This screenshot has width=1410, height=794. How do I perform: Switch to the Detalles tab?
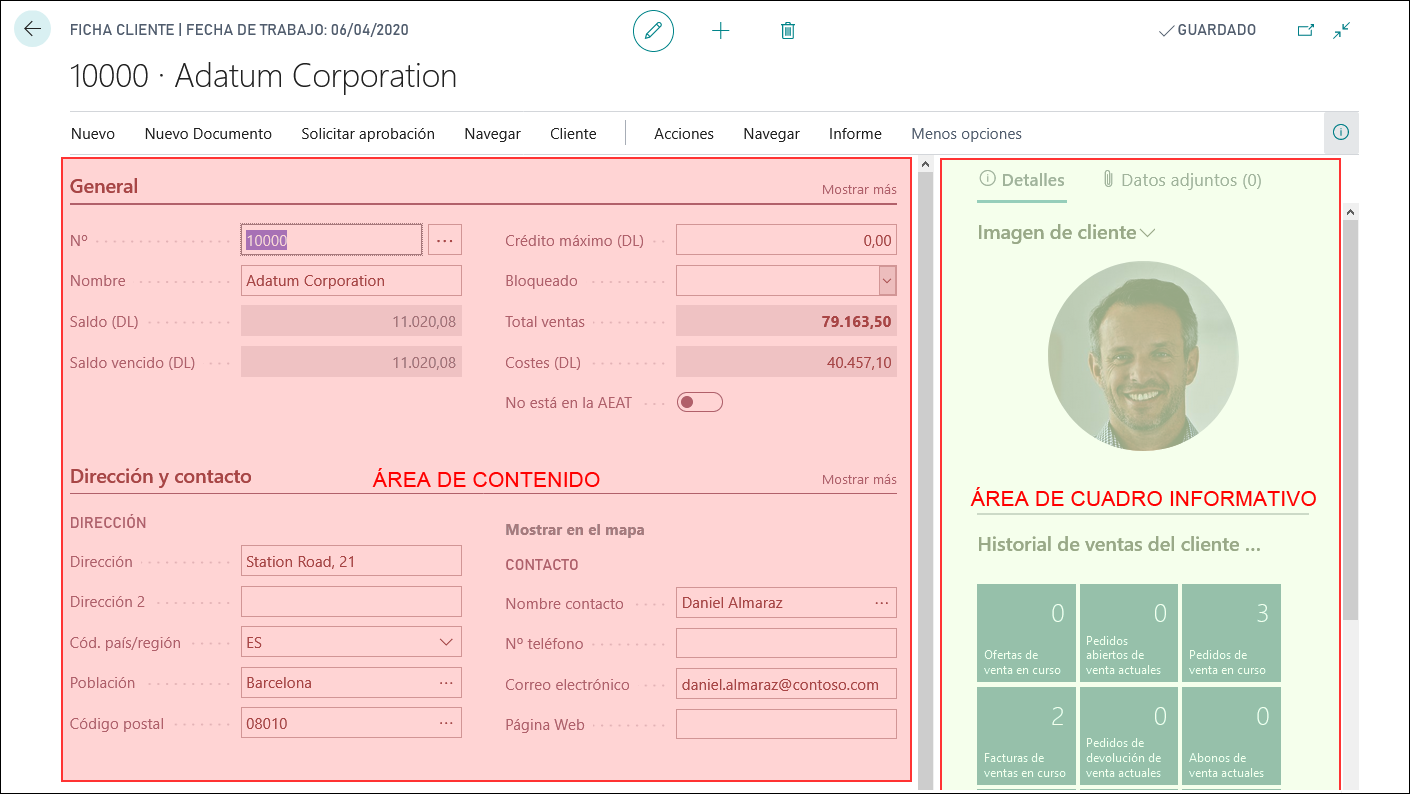click(1022, 180)
